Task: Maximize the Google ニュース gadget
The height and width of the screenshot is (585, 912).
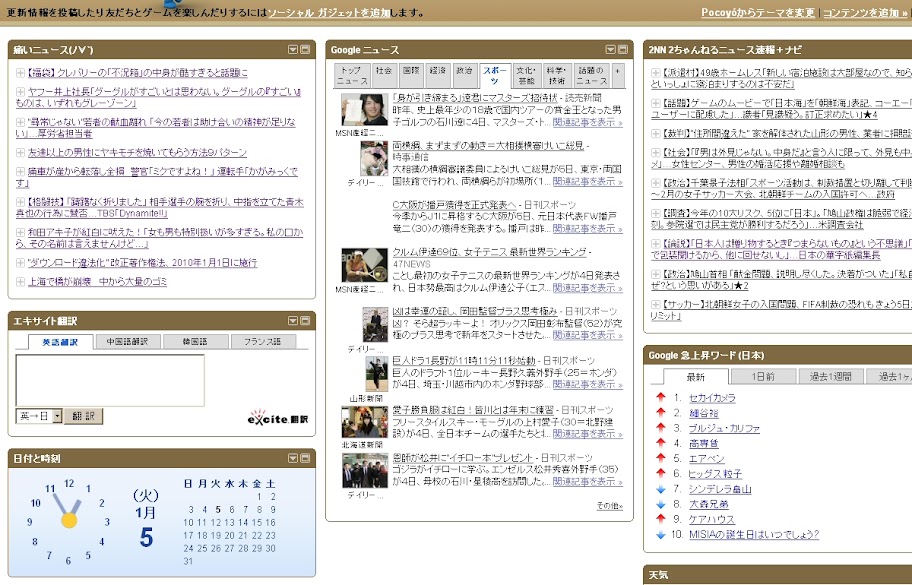Action: click(x=622, y=50)
